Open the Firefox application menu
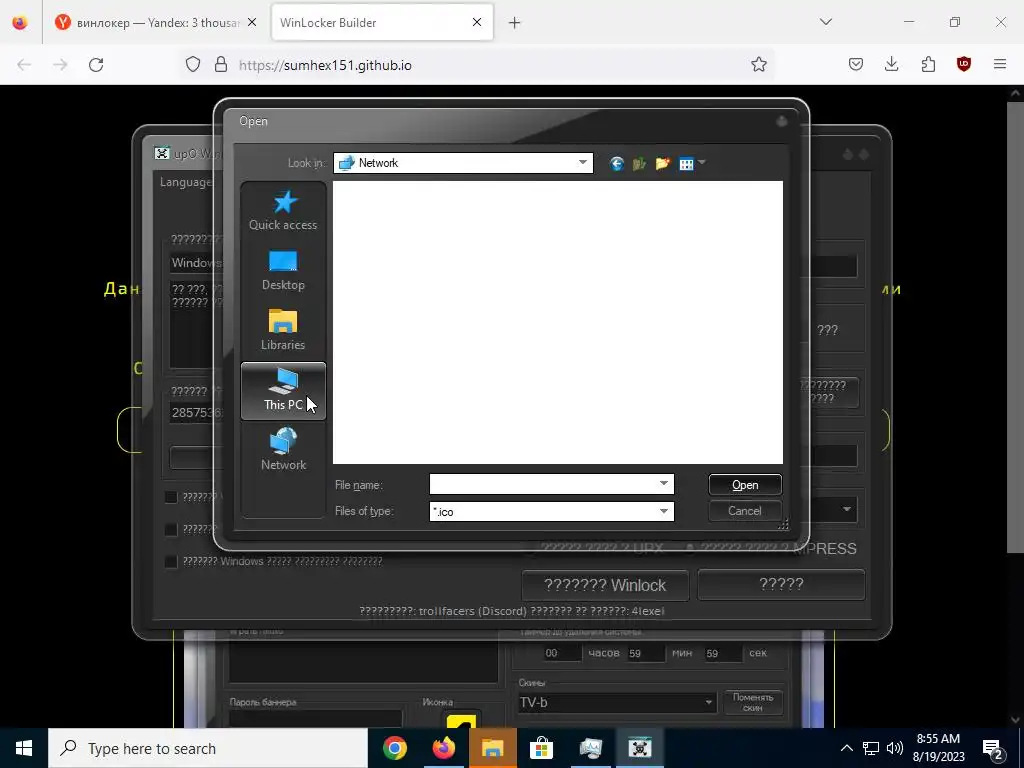1024x768 pixels. pos(1000,65)
